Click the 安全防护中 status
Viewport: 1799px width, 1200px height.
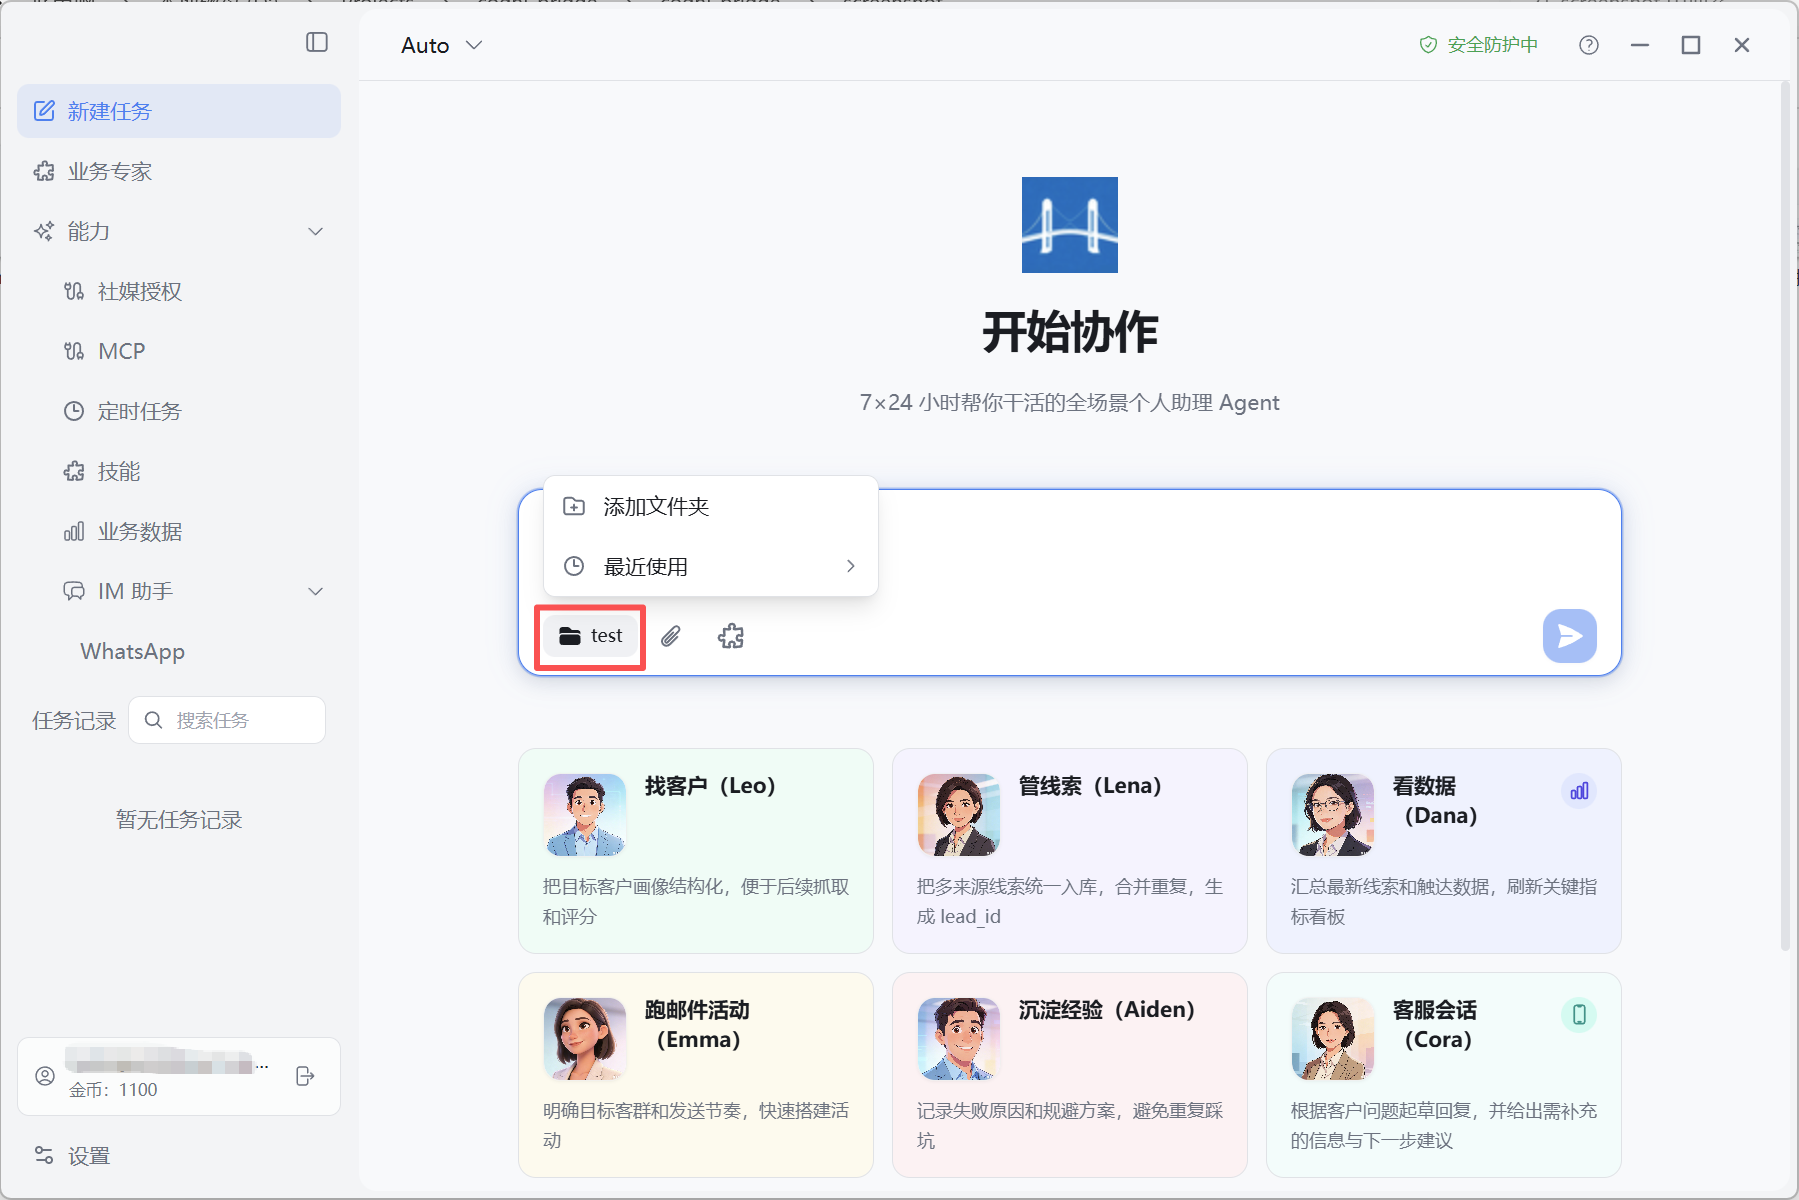pos(1478,45)
